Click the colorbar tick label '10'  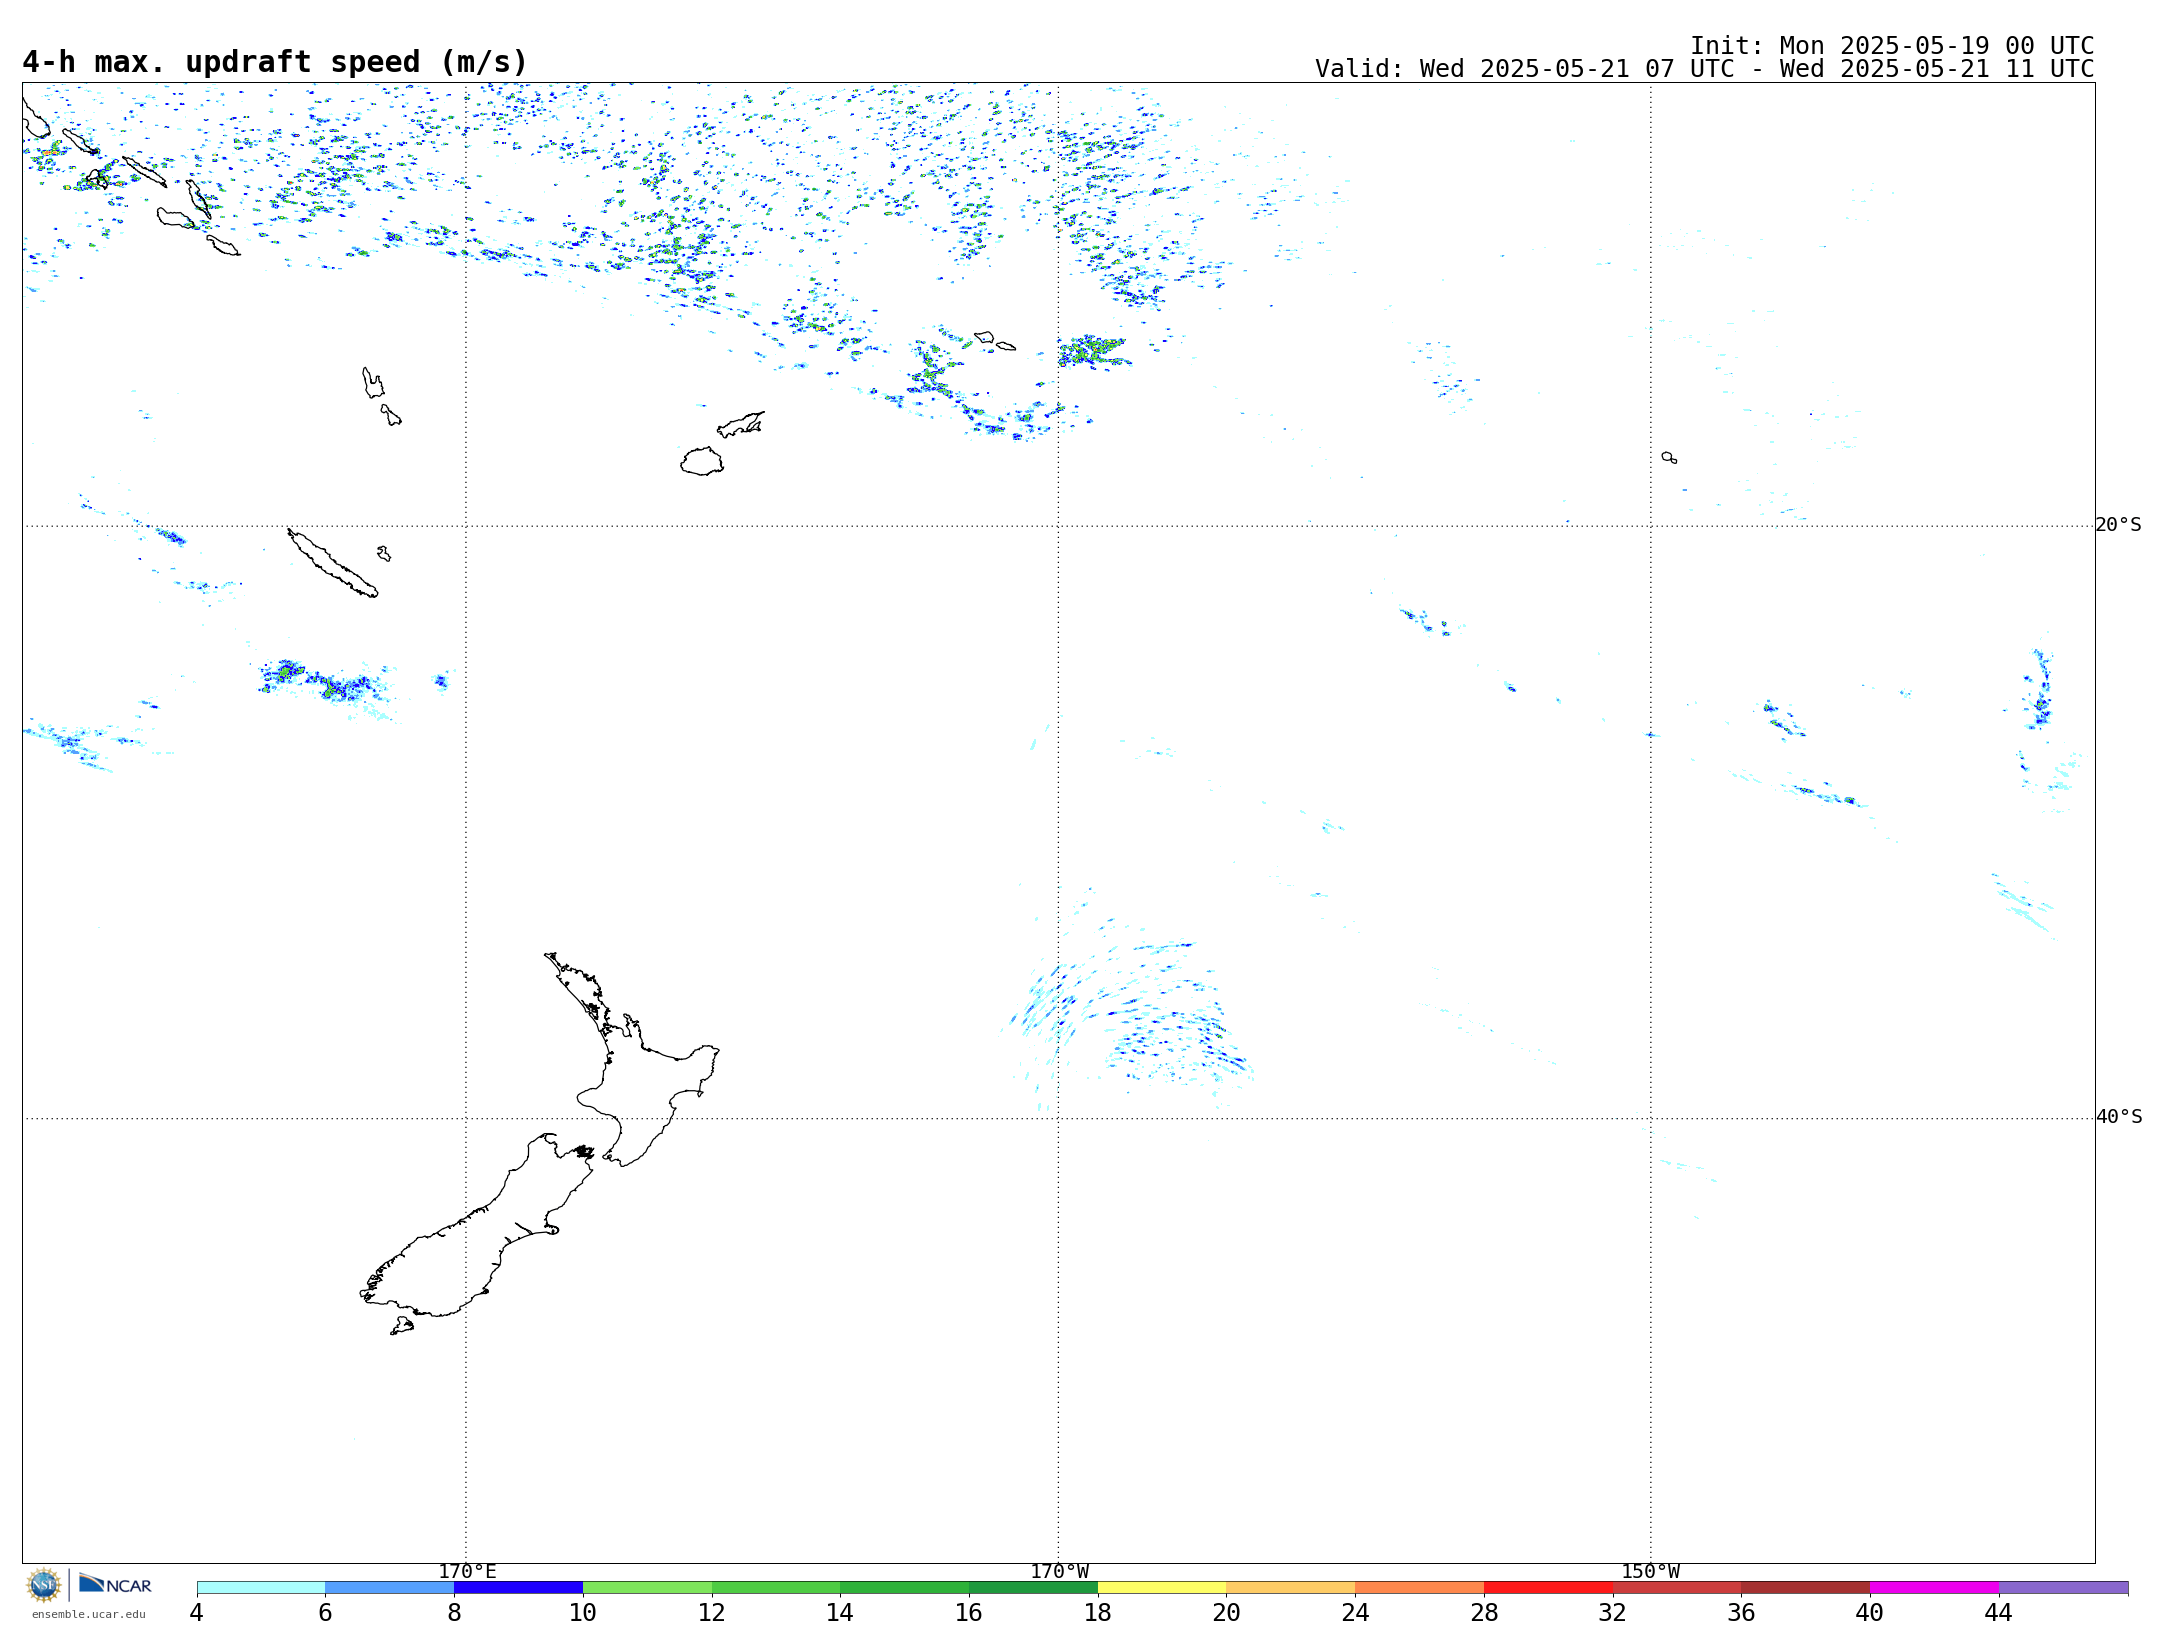coord(583,1613)
